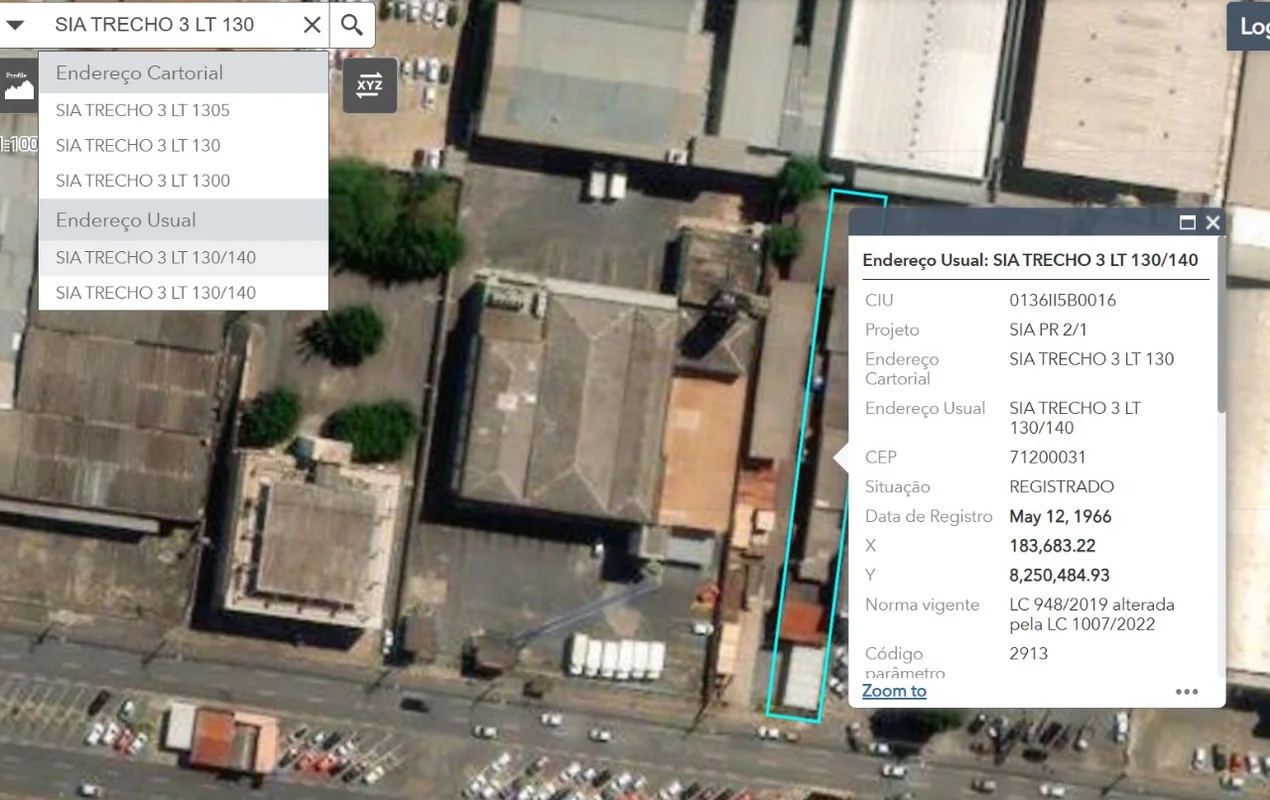
Task: Select the highlighted SIA TRECHO 3 LT 130/140 suggestion
Action: click(x=183, y=257)
